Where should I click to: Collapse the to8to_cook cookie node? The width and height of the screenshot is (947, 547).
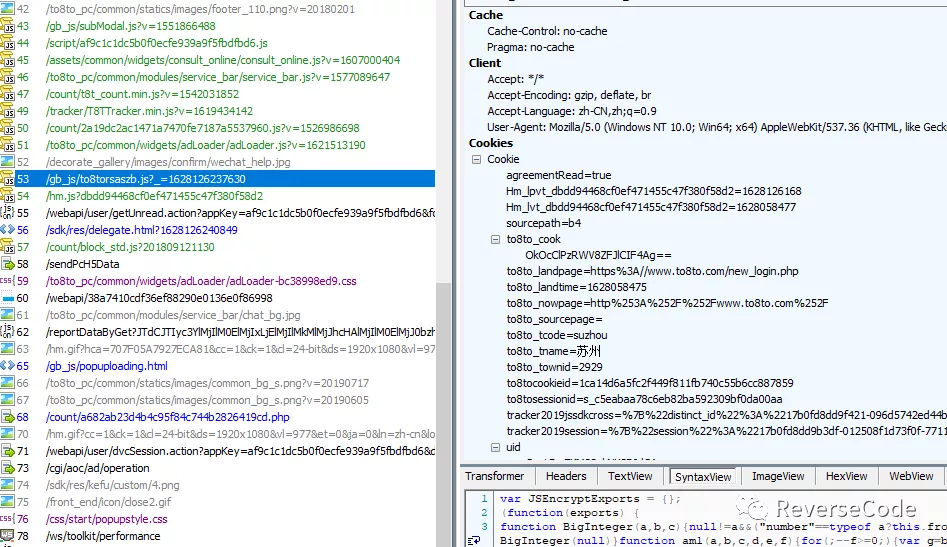point(495,240)
